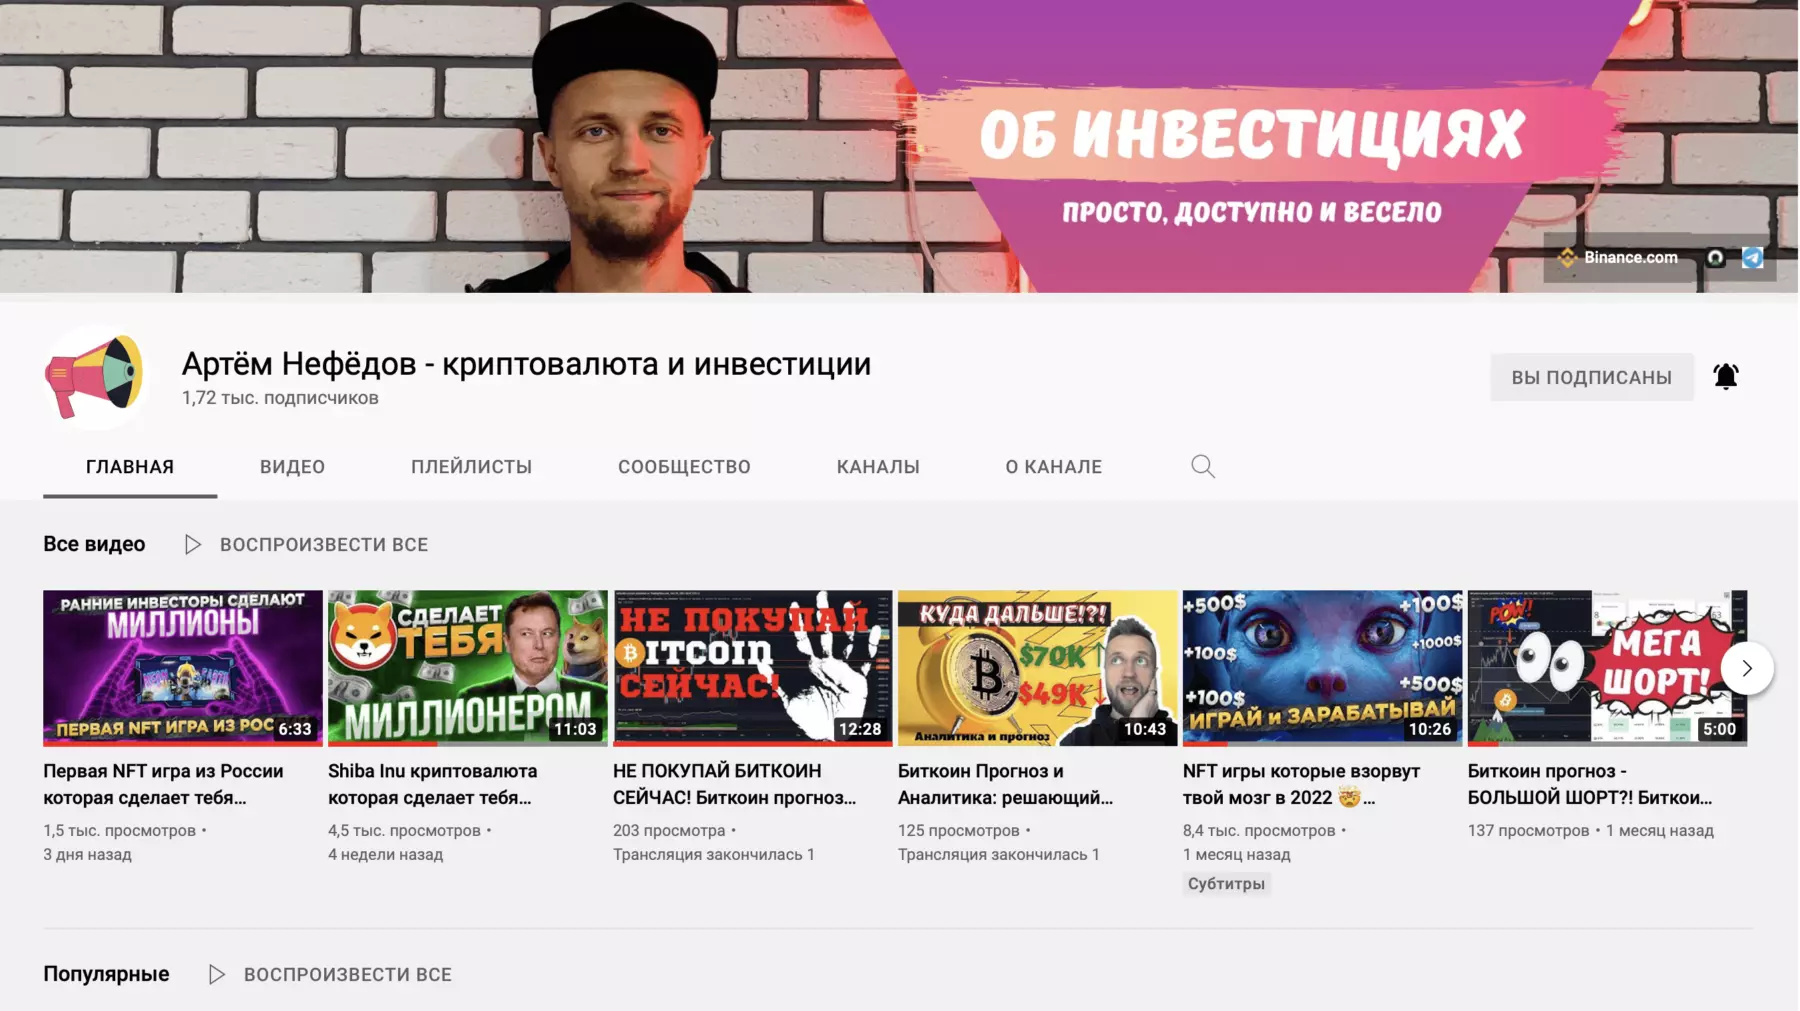Screen dimensions: 1800x1011
Task: Click the 'Субтитры' badge under the NFT games video
Action: click(1226, 884)
